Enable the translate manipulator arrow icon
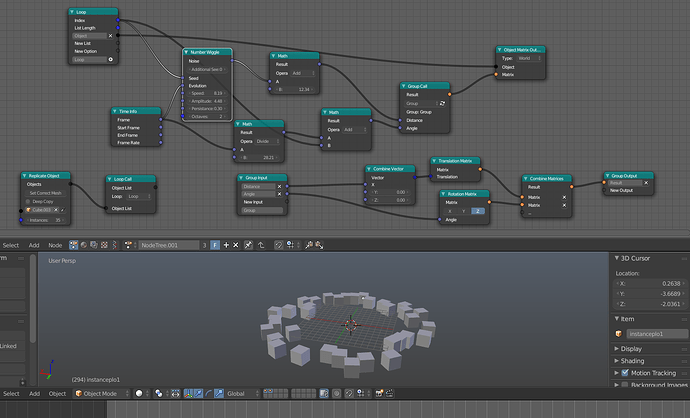 point(198,393)
